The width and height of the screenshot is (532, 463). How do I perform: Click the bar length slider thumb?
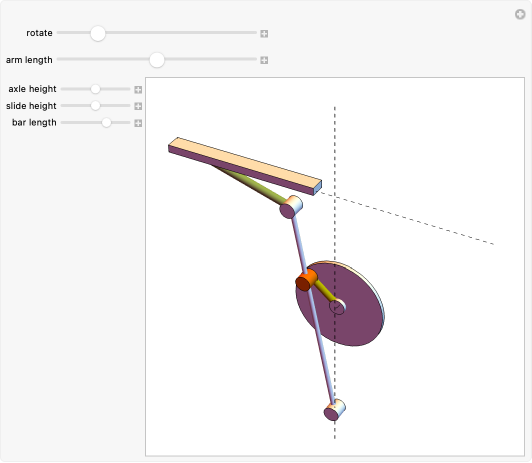click(107, 122)
